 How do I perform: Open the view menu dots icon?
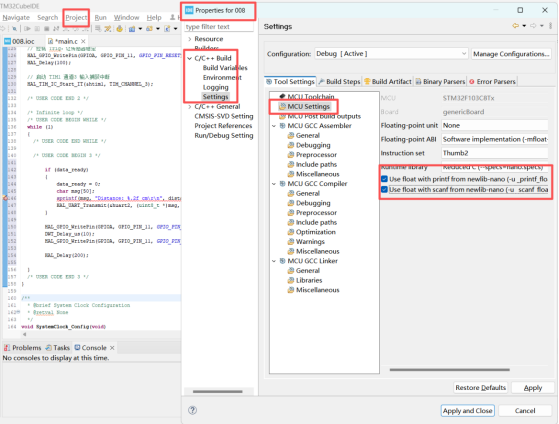pyautogui.click(x=551, y=26)
